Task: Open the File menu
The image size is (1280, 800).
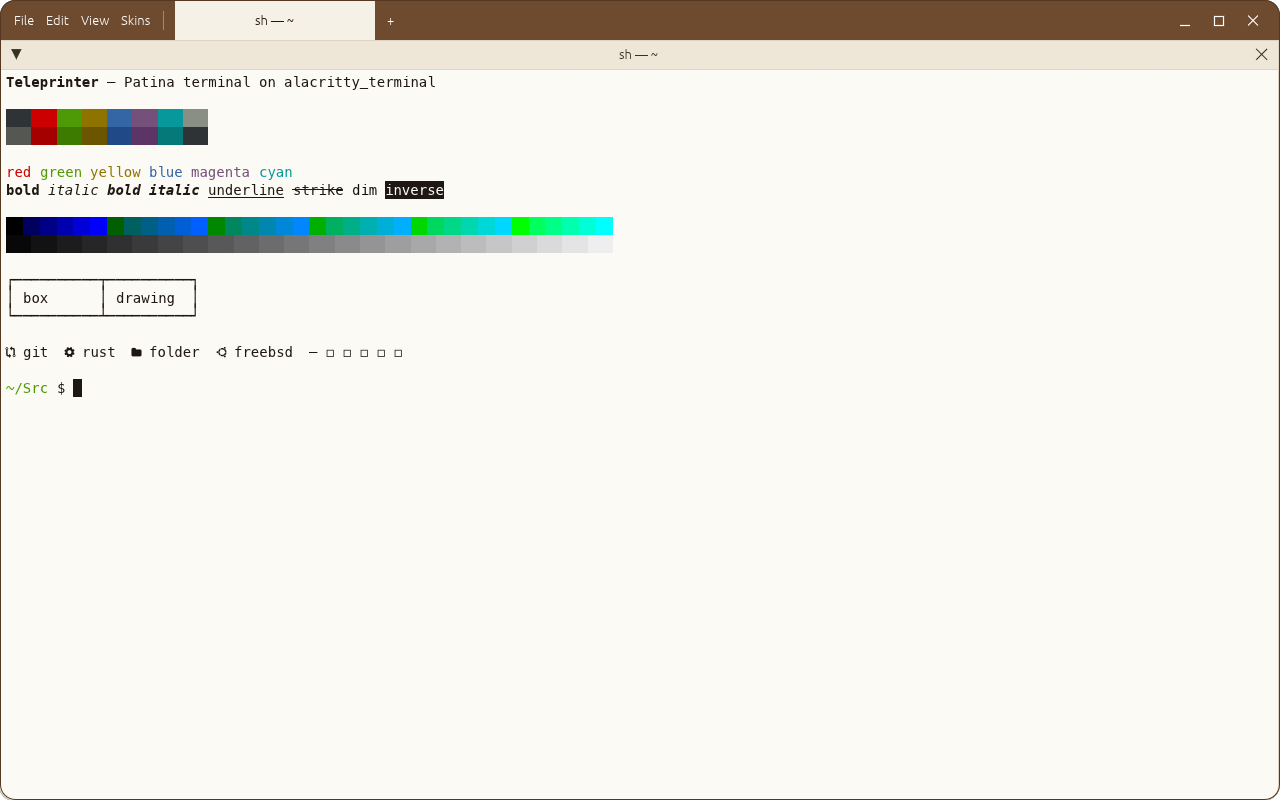Action: (24, 20)
